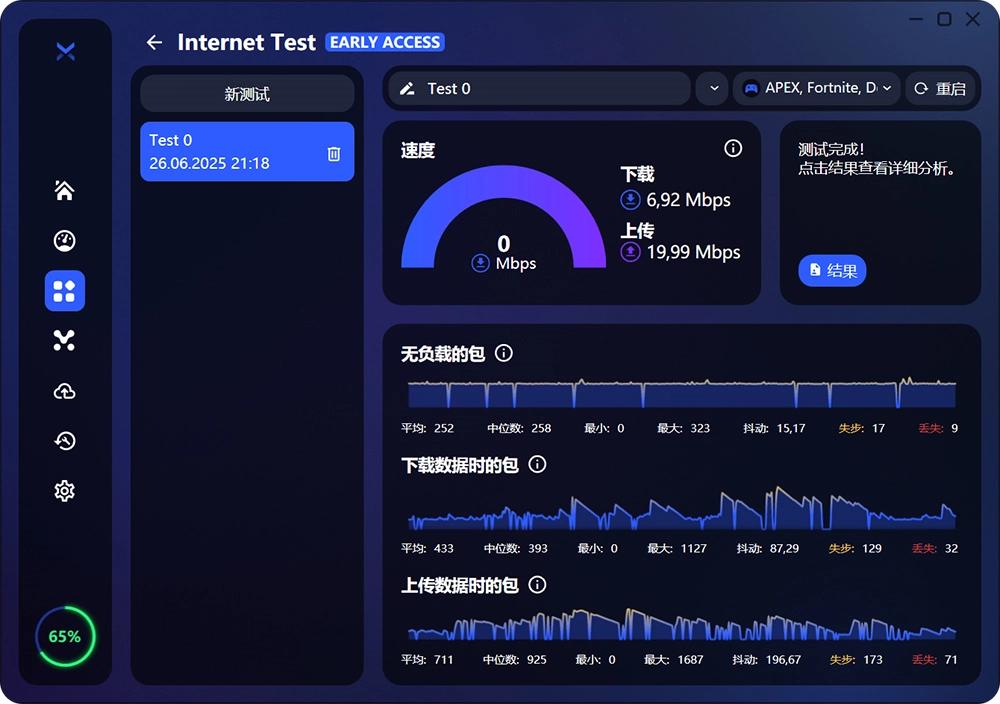Open the APEX, Fortnite games dropdown
Image resolution: width=1000 pixels, height=704 pixels.
tap(816, 89)
